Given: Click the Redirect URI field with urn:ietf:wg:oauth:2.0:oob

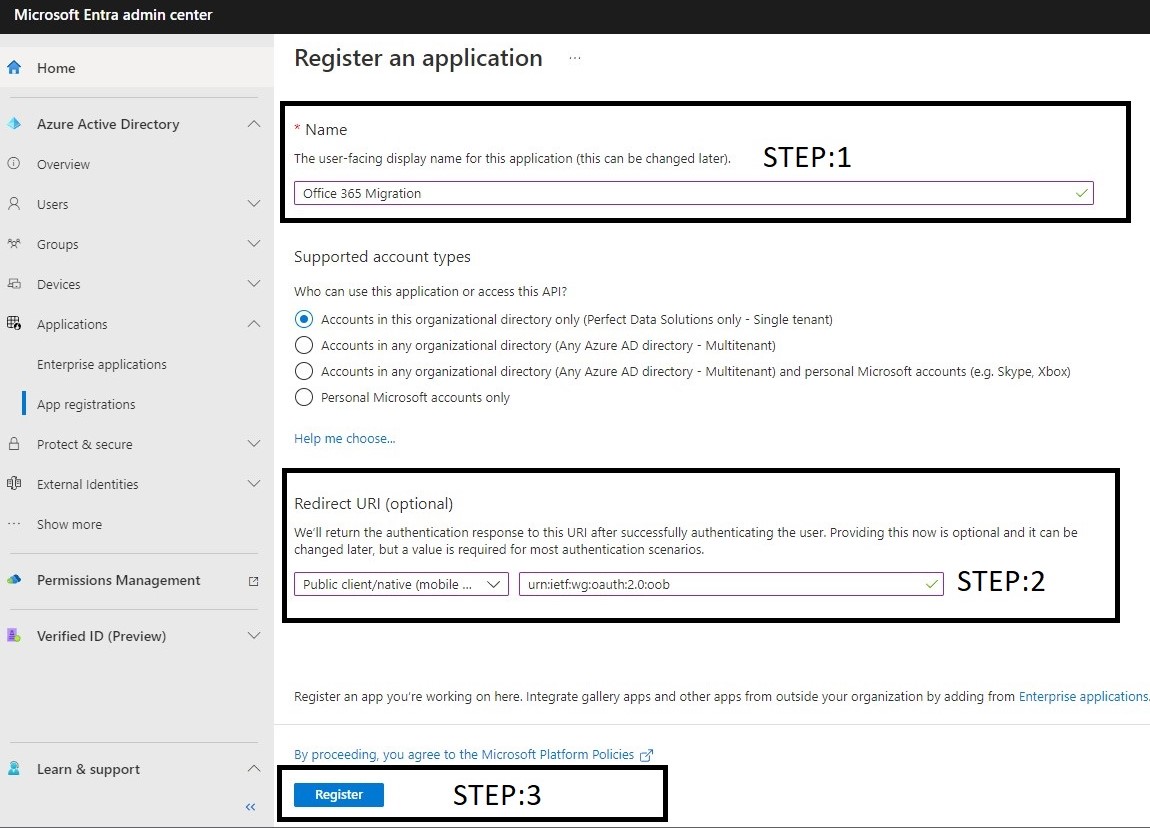Looking at the screenshot, I should click(x=730, y=584).
